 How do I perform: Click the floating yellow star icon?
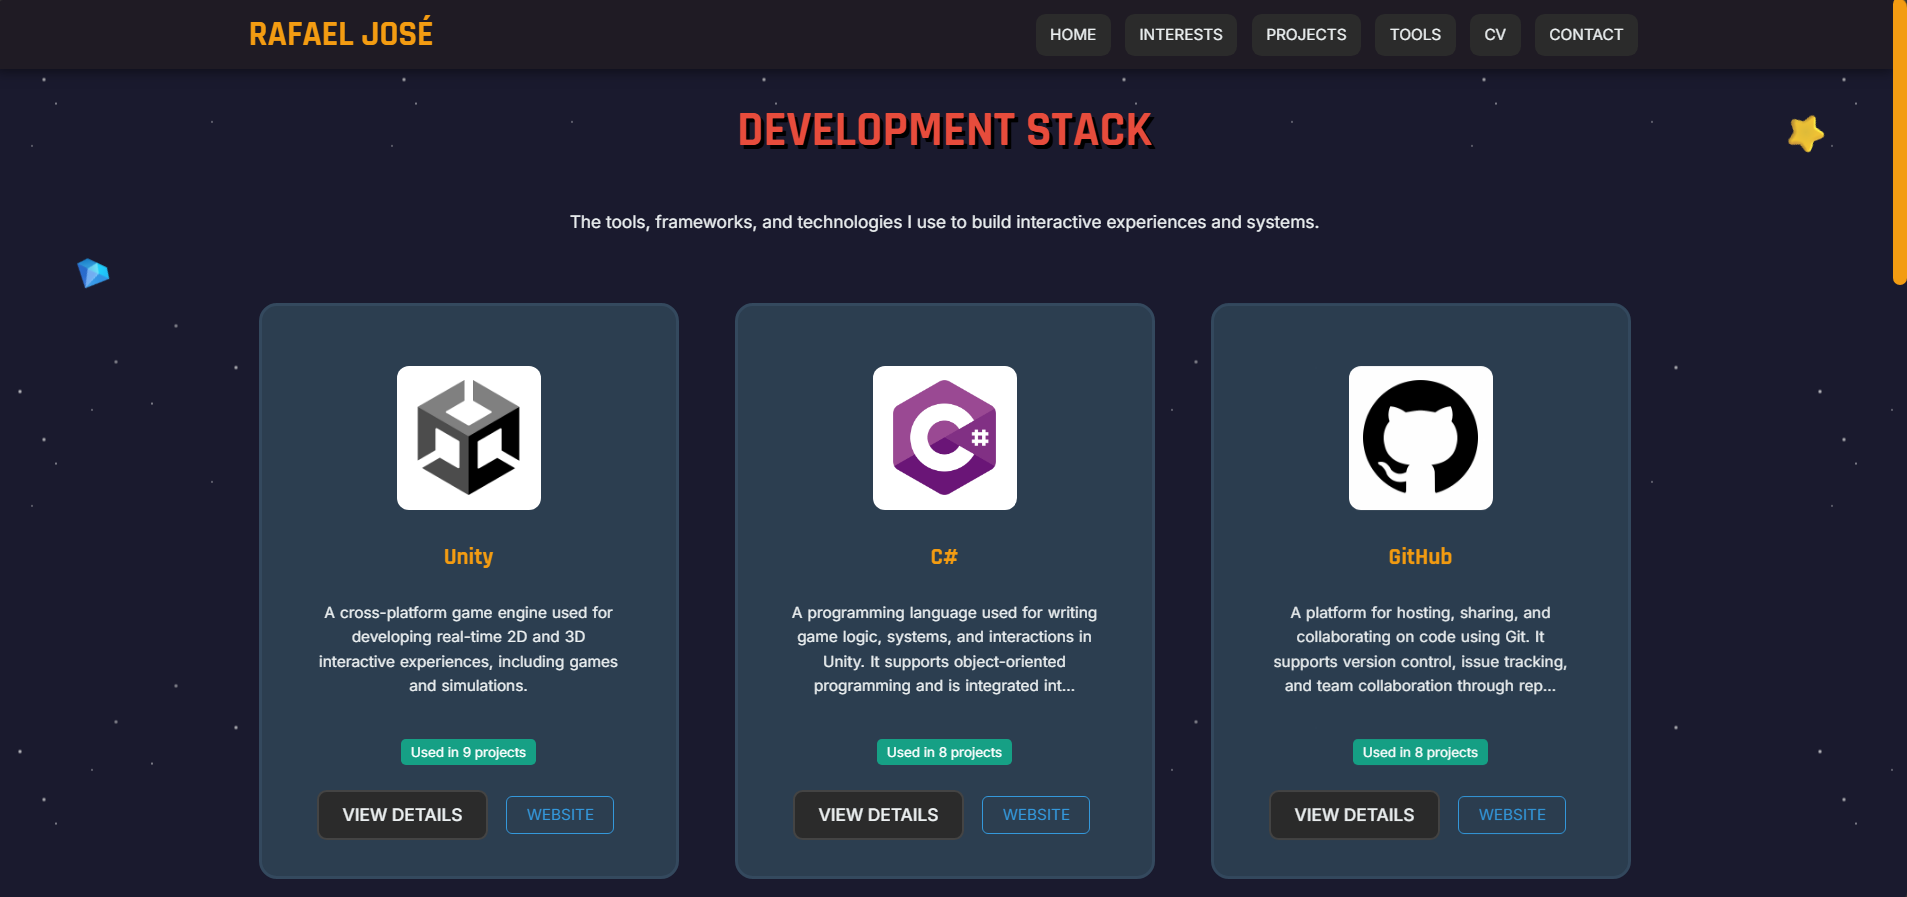pyautogui.click(x=1806, y=133)
